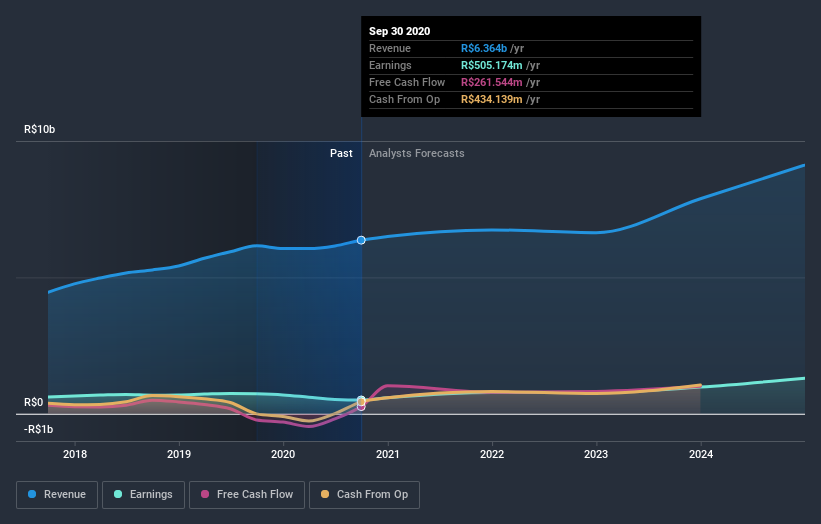
Task: Select the 2023 x-axis label
Action: click(x=596, y=454)
